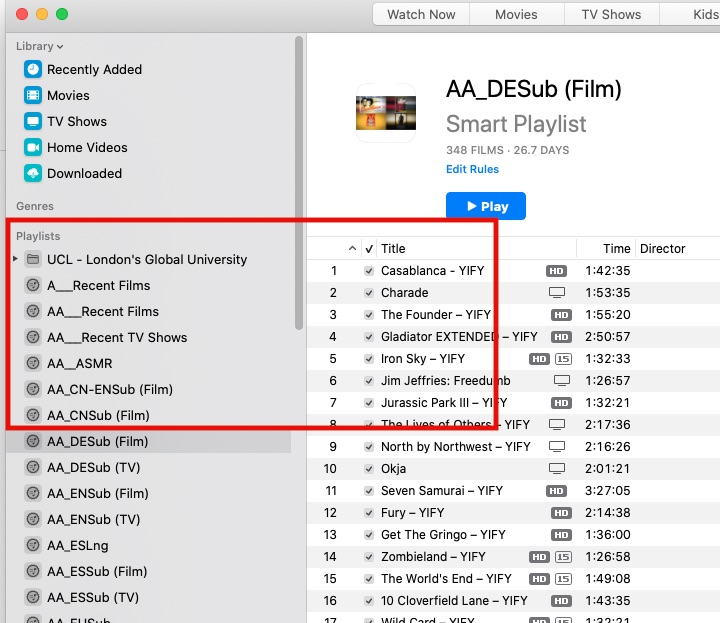Viewport: 720px width, 623px height.
Task: Click the 15 rating badge on Iron Sky row
Action: (563, 359)
